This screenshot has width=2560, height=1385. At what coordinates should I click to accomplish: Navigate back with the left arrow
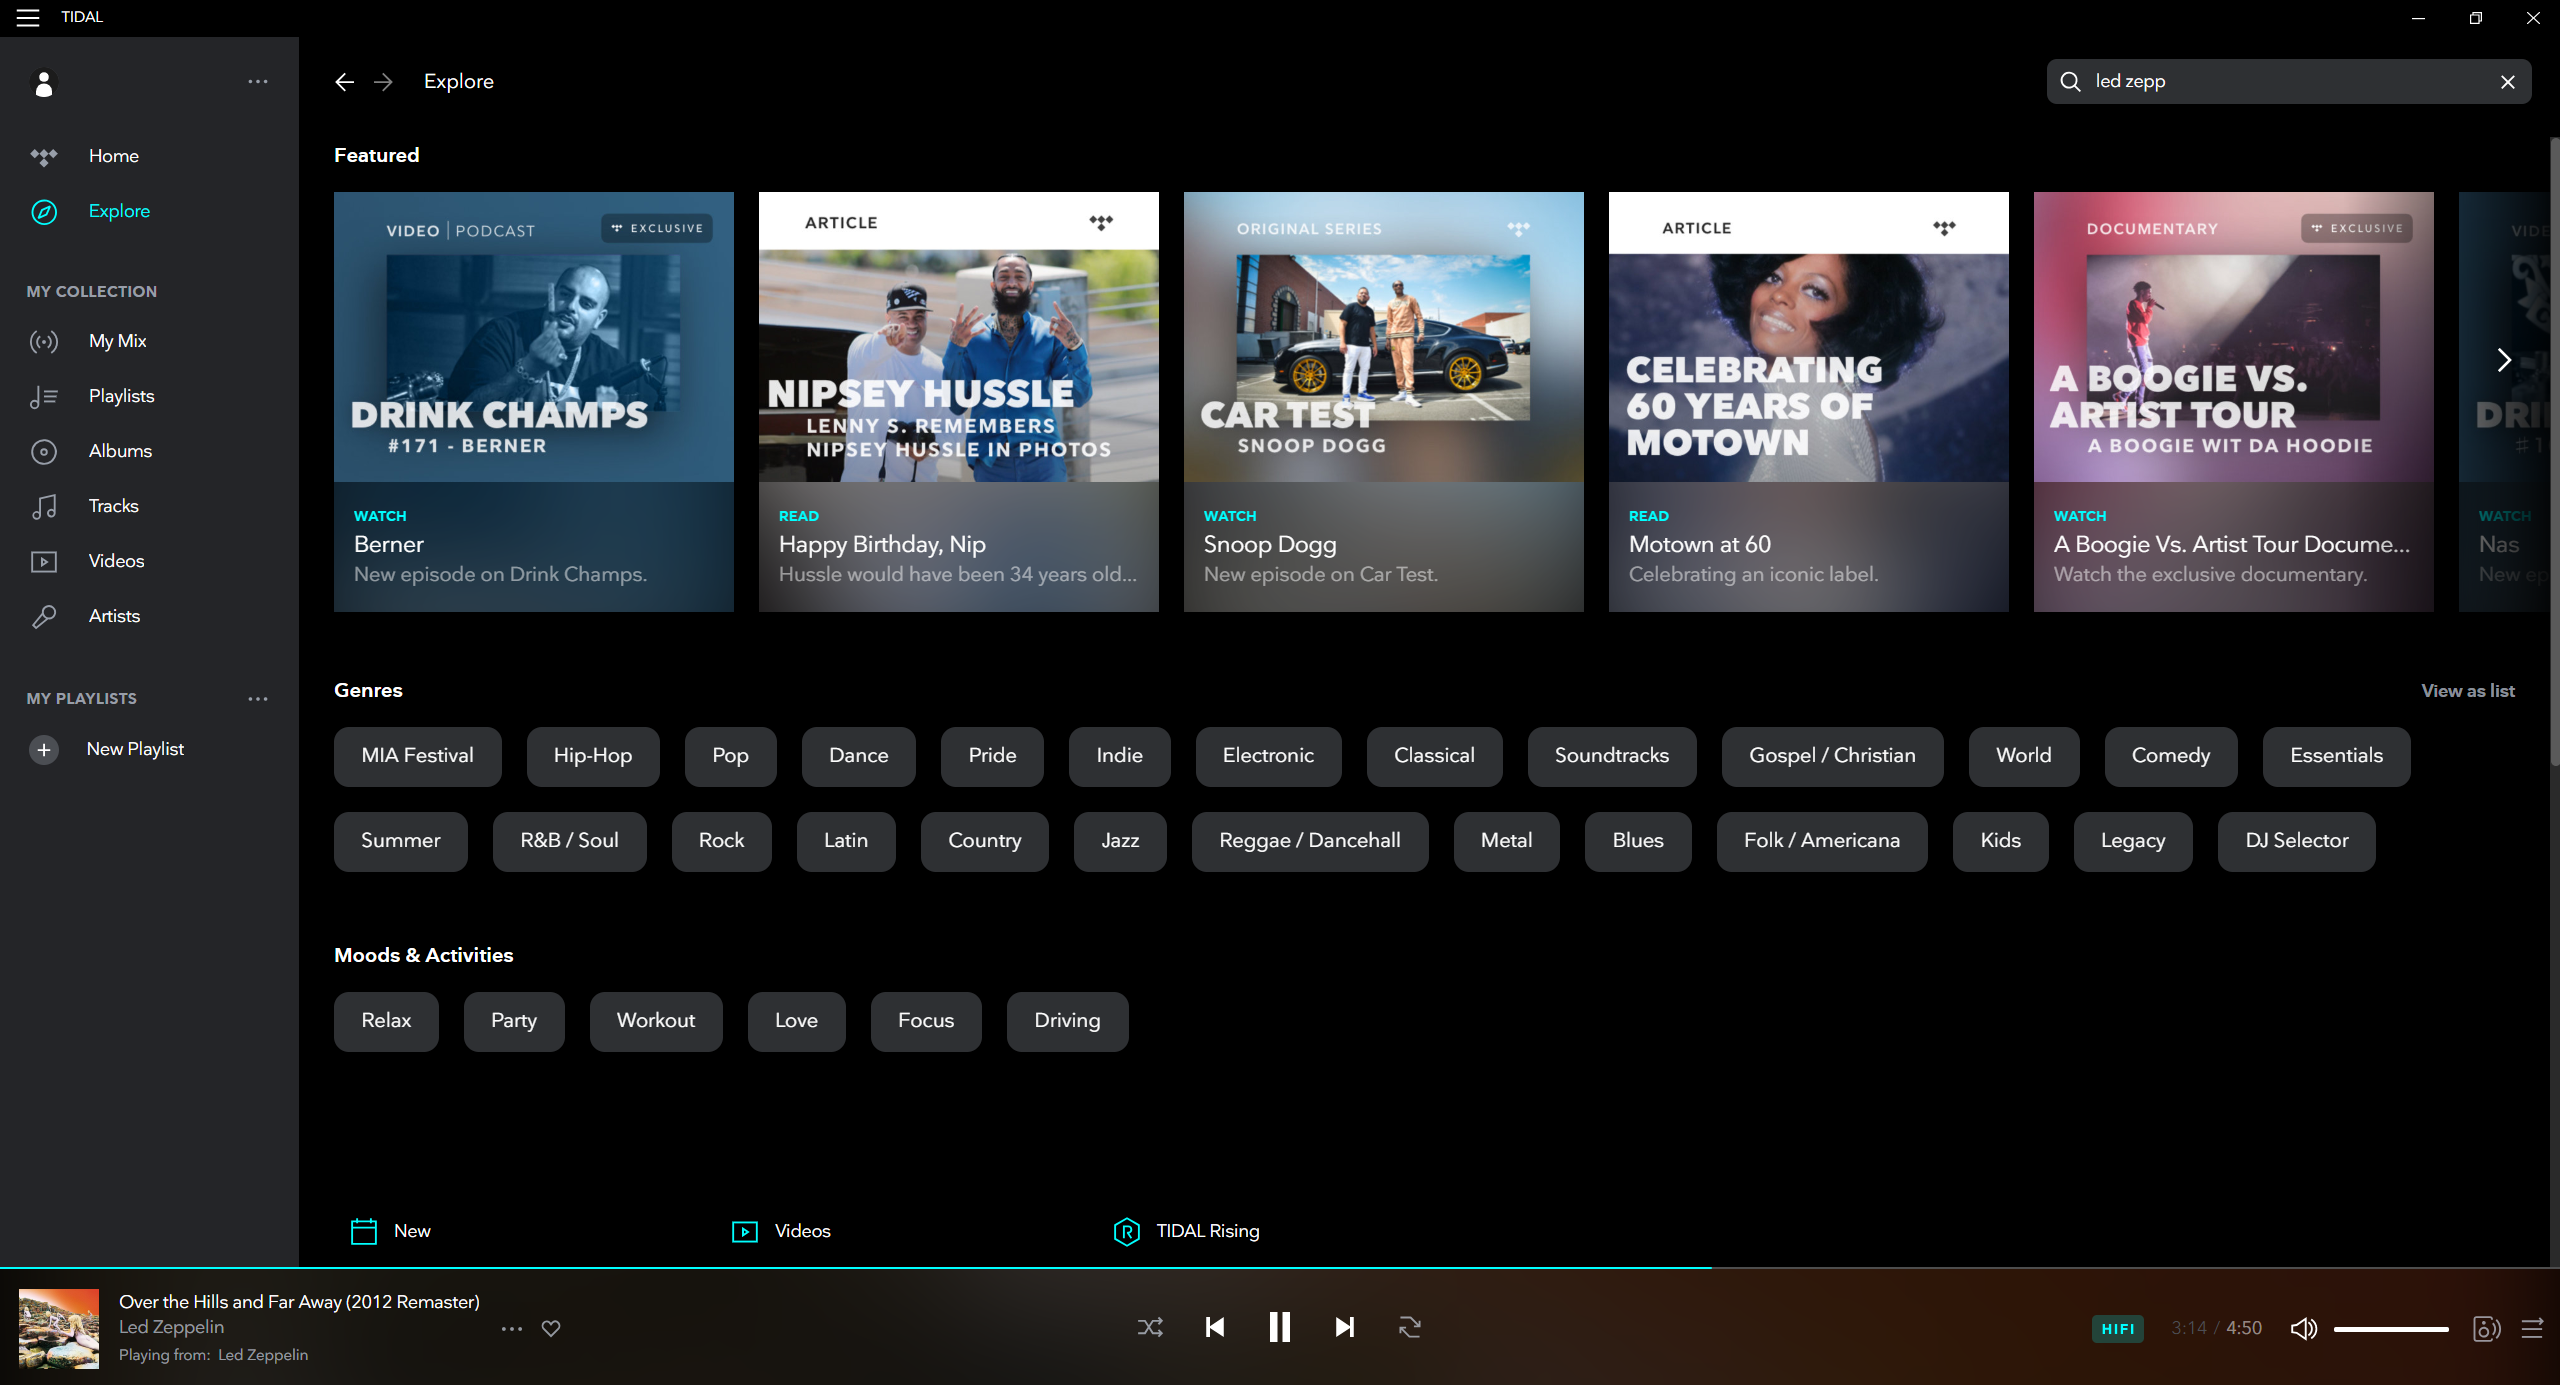point(344,82)
